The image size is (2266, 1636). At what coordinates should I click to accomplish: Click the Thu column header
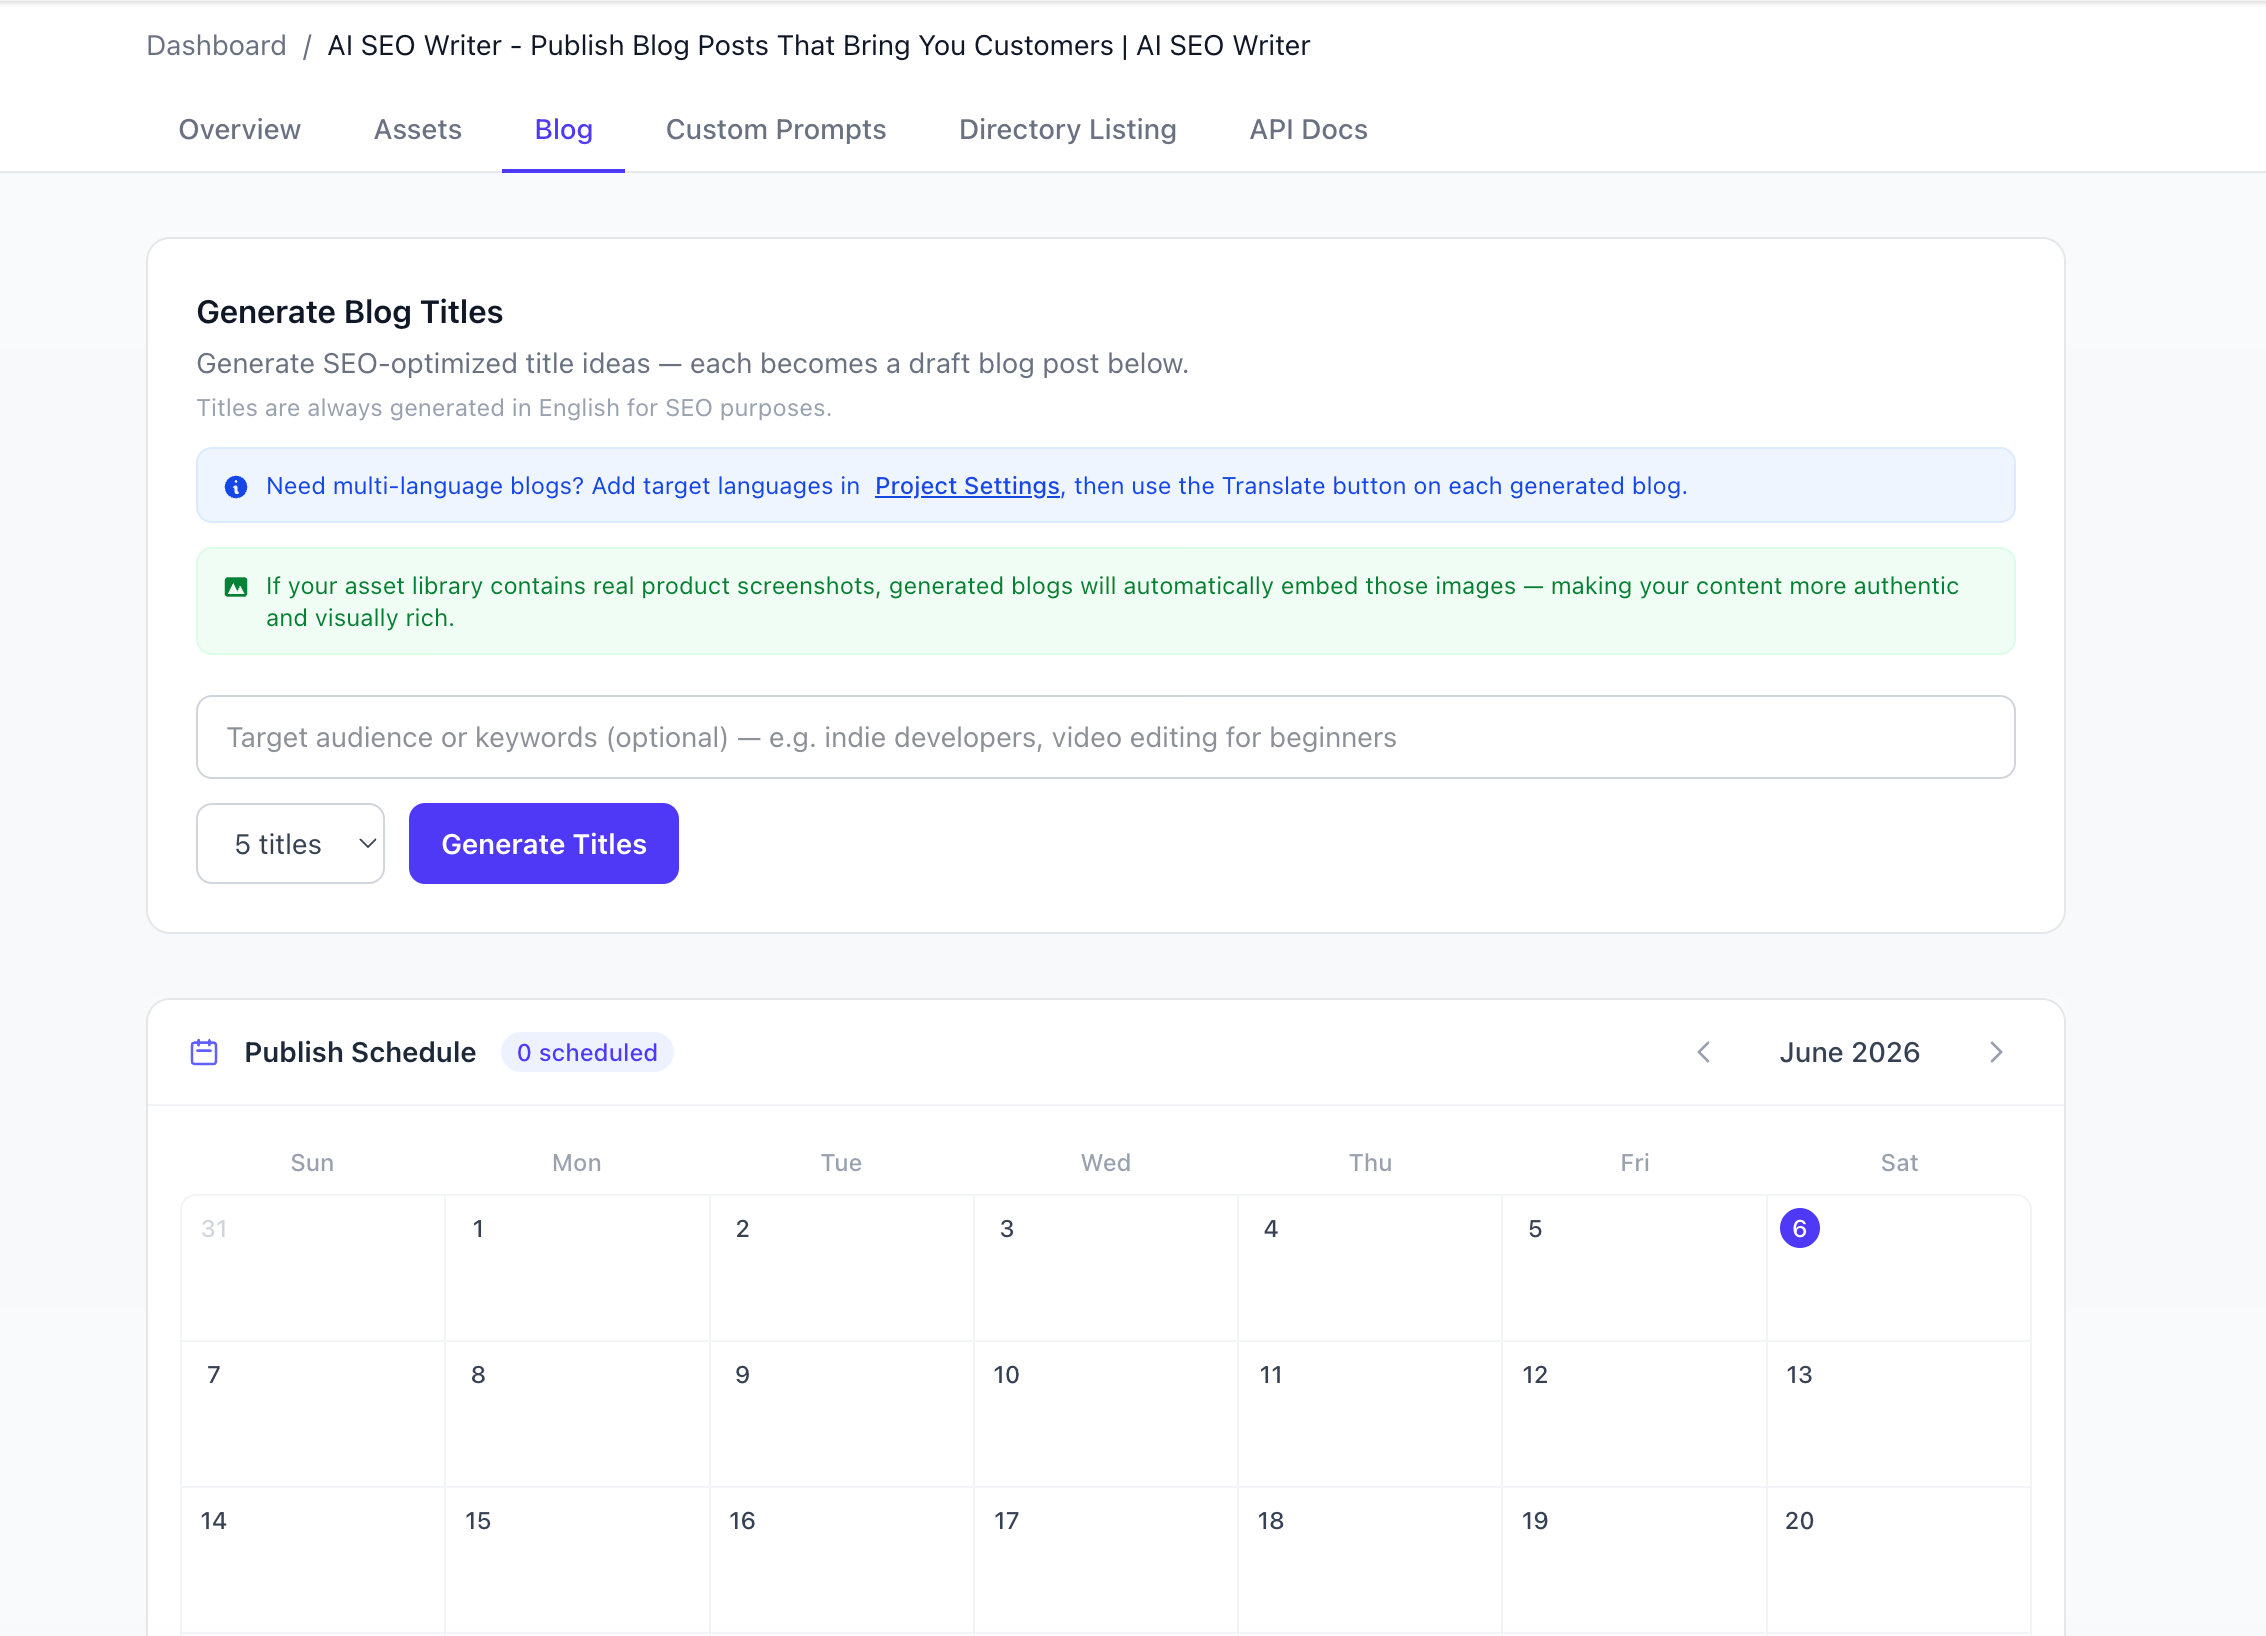pos(1370,1162)
